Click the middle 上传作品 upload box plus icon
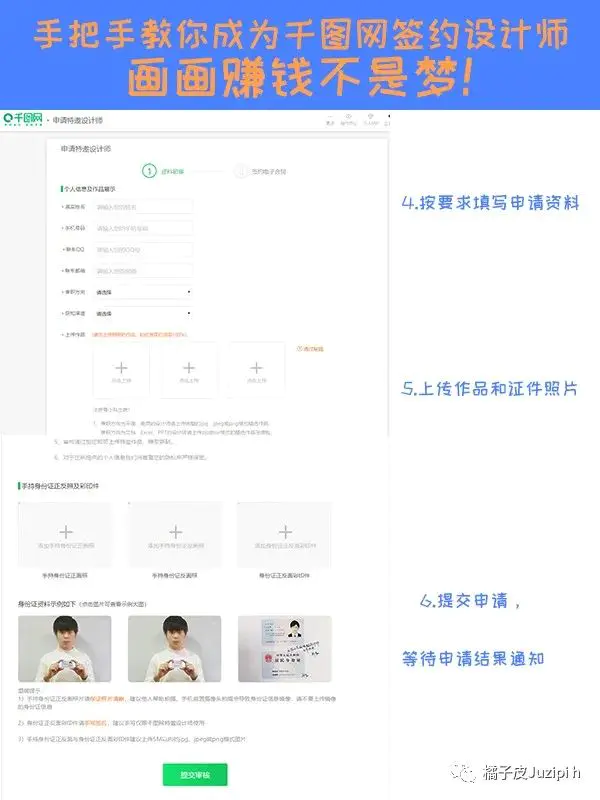This screenshot has height=800, width=600. [189, 370]
